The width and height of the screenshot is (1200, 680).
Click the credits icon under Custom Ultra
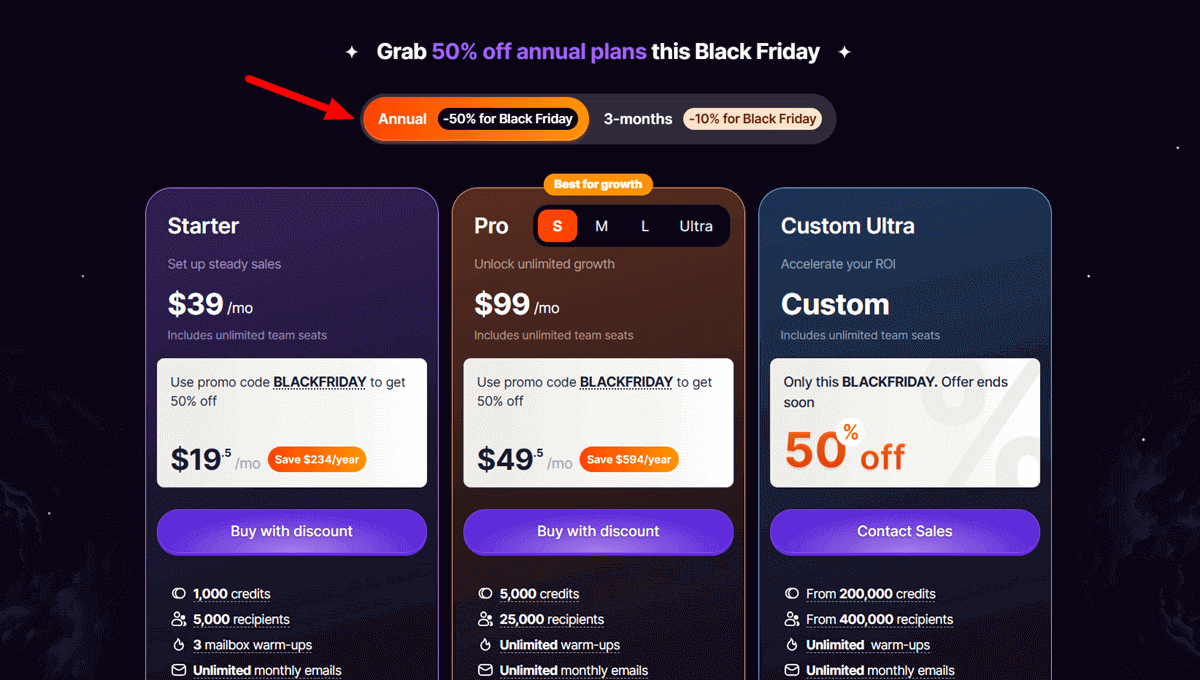793,593
